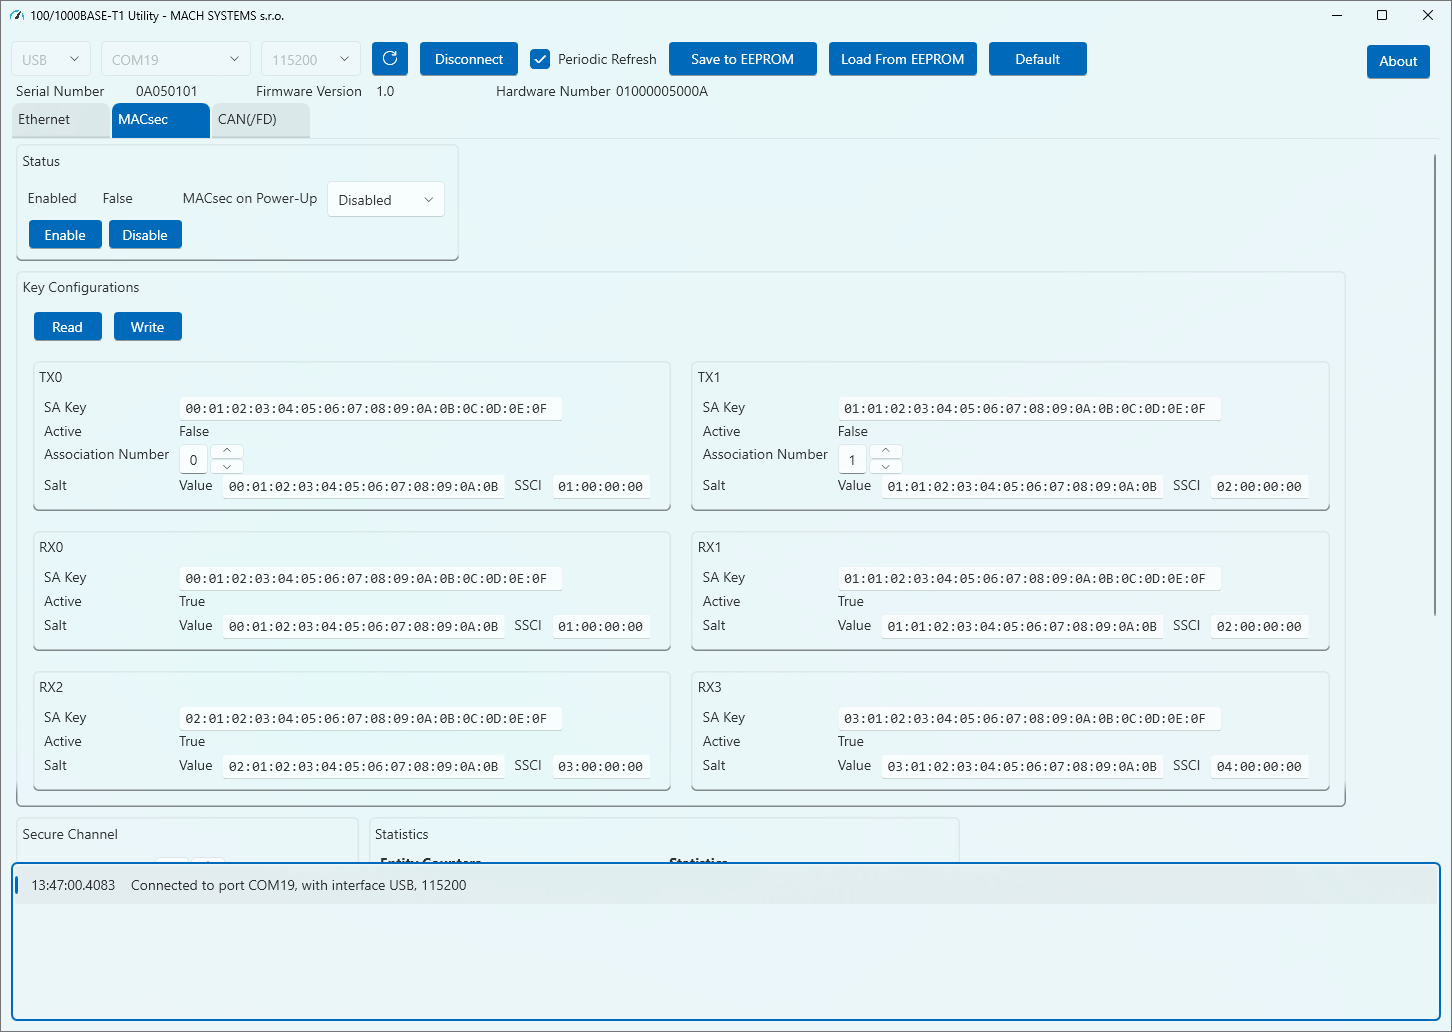
Task: Open the USB interface dropdown
Action: [51, 60]
